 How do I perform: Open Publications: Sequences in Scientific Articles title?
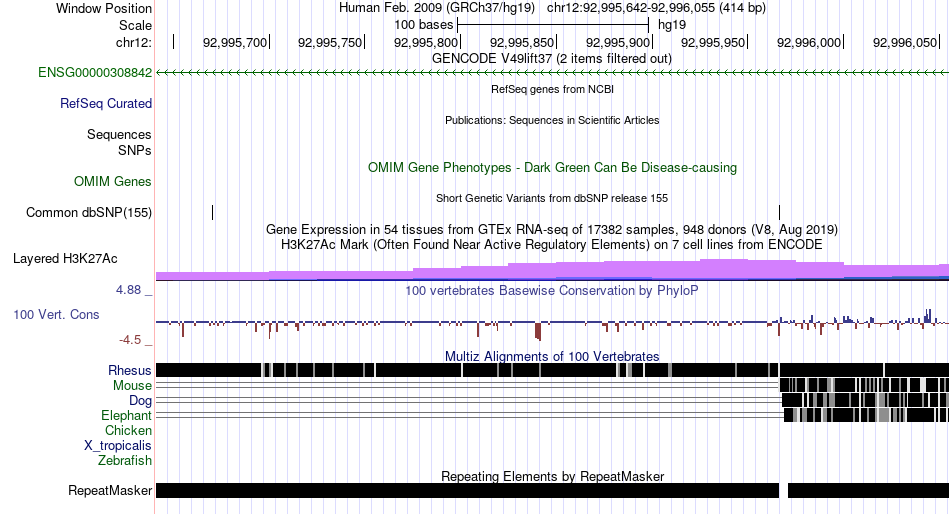[x=552, y=120]
